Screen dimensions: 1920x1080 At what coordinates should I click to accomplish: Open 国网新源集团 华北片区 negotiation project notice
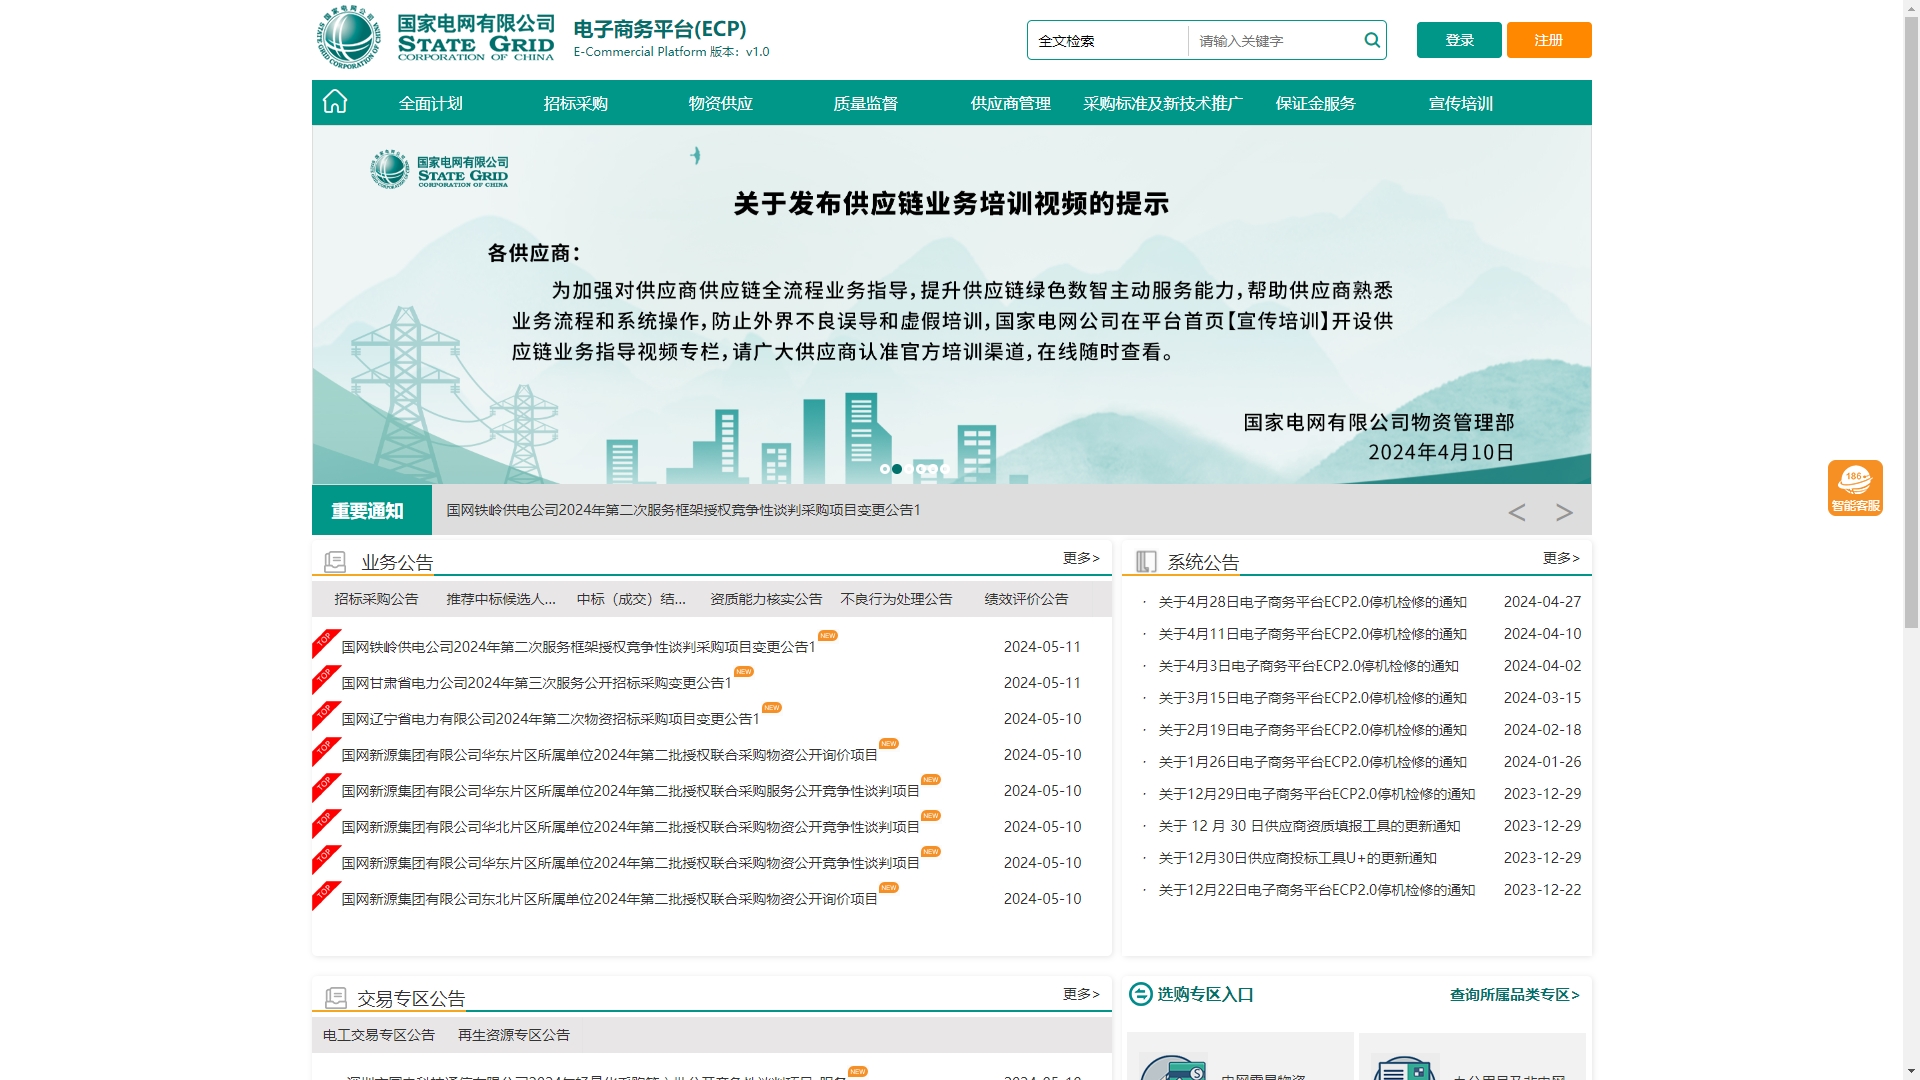tap(631, 827)
